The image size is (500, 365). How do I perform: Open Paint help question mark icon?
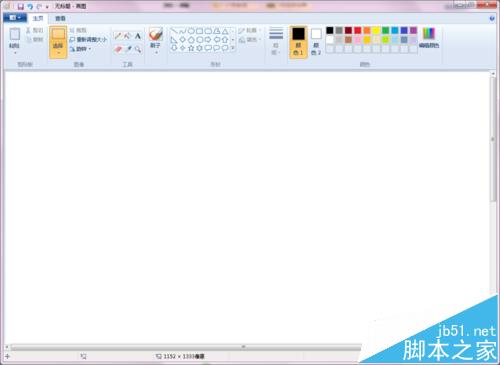coord(492,18)
